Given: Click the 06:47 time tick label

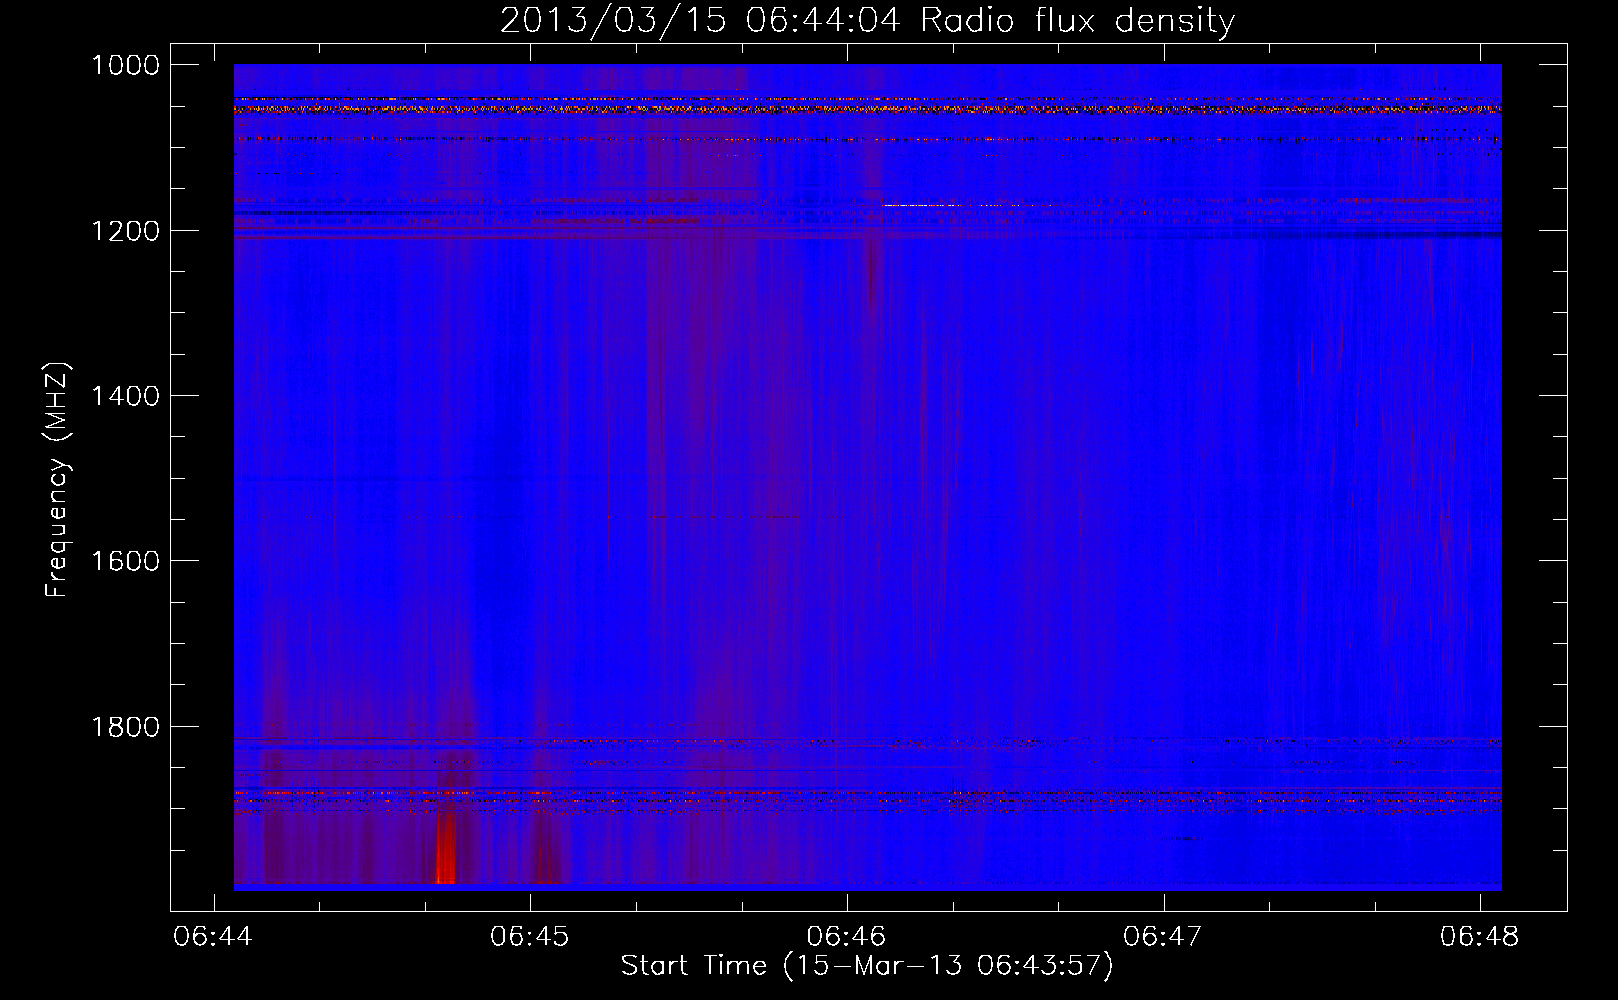Looking at the screenshot, I should pyautogui.click(x=1162, y=937).
